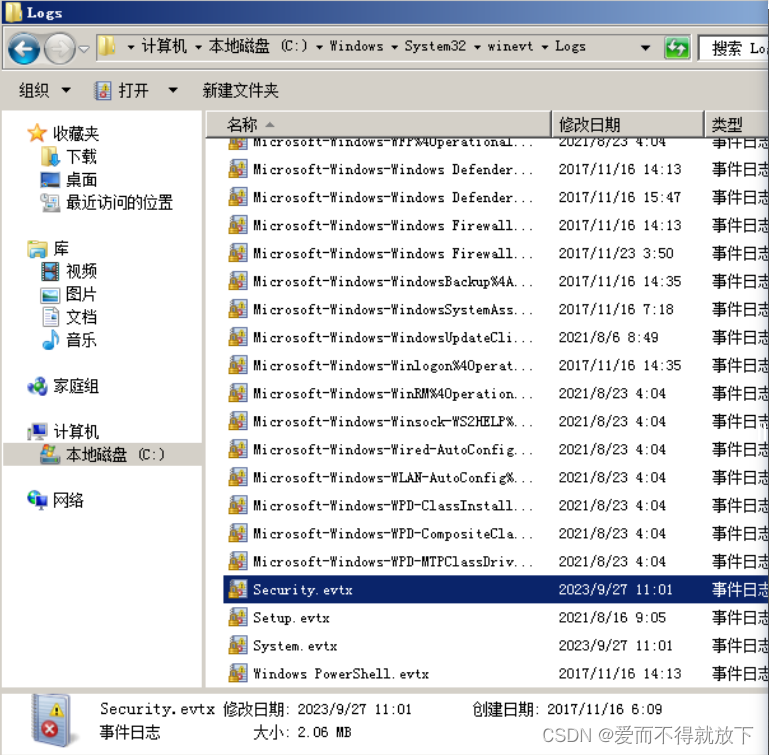Viewport: 769px width, 755px height.
Task: Open 文档 library
Action: (69, 317)
